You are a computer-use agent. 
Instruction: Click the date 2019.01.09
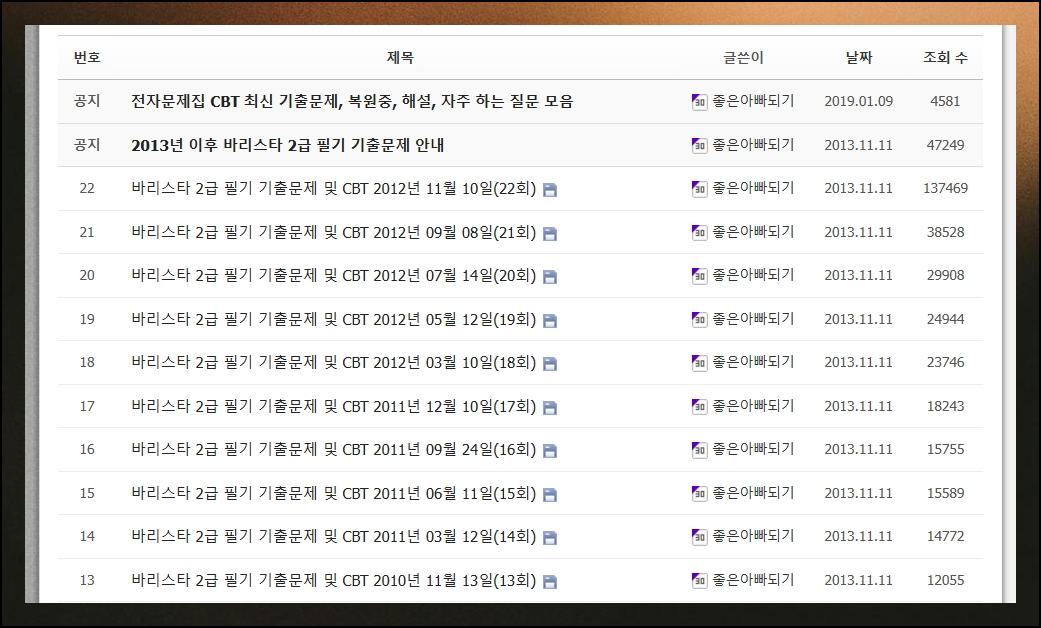[858, 102]
